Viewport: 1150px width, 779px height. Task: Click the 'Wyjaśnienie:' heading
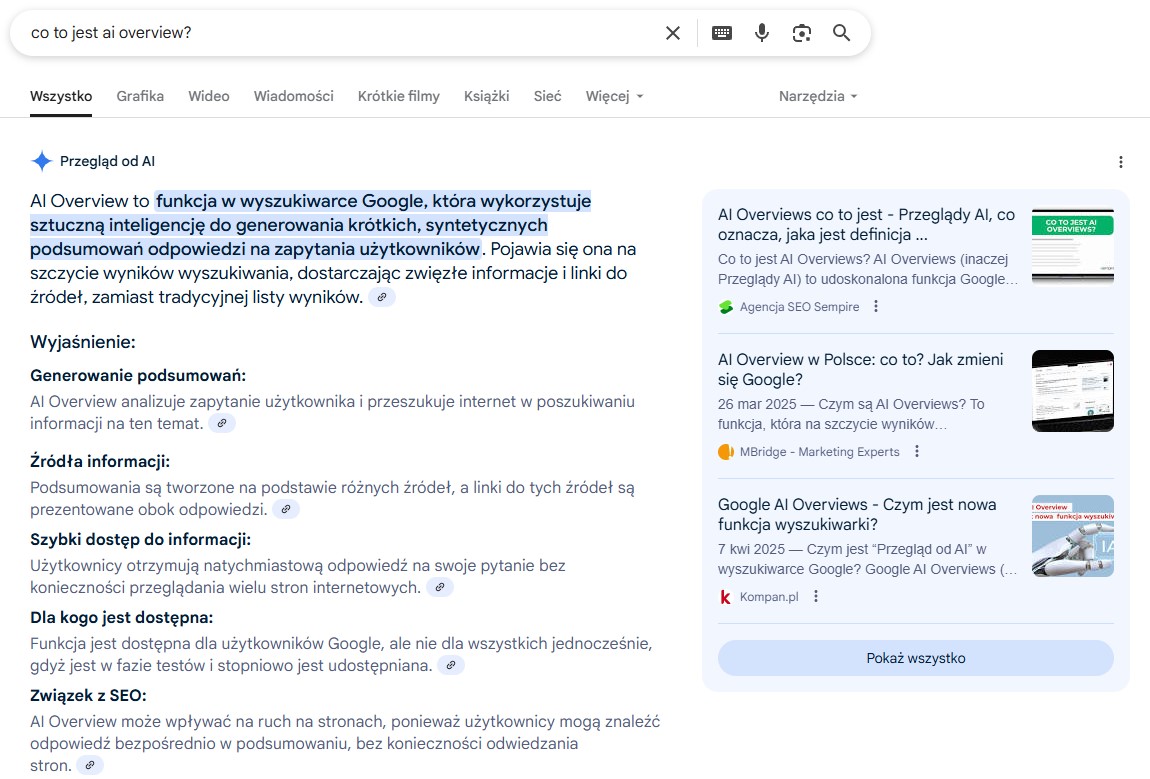83,342
